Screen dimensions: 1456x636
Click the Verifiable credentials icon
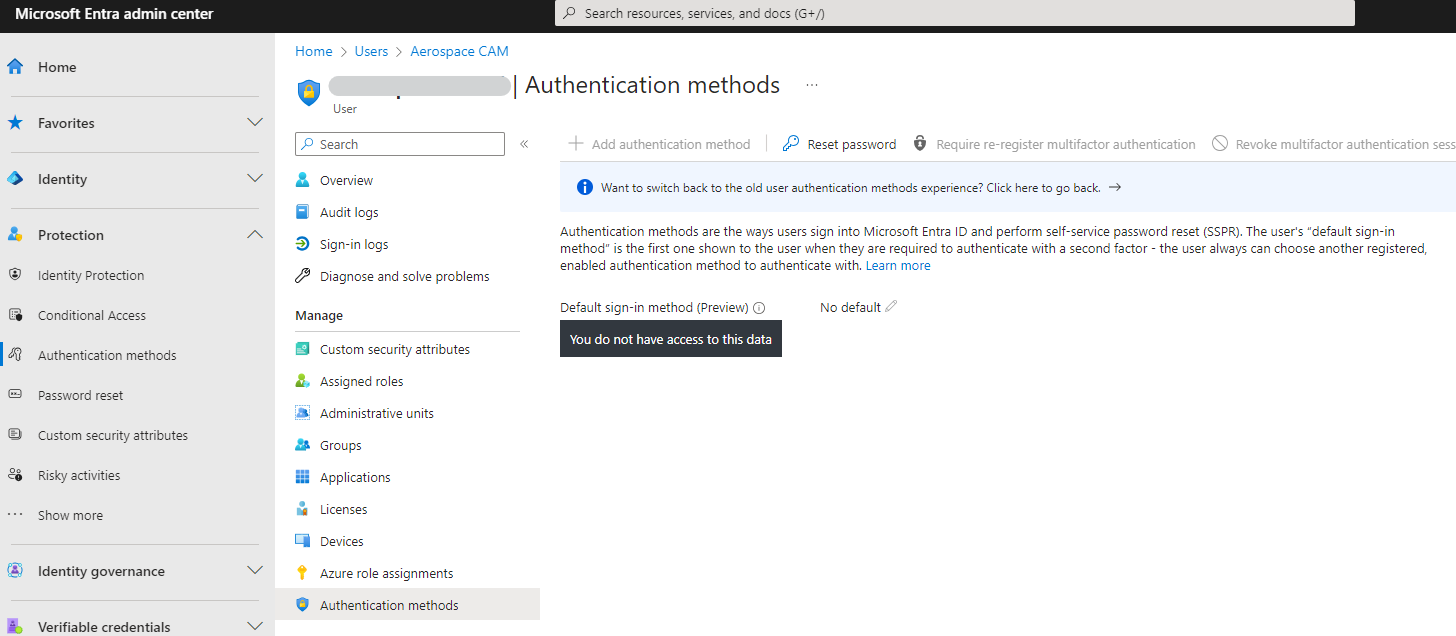point(15,627)
